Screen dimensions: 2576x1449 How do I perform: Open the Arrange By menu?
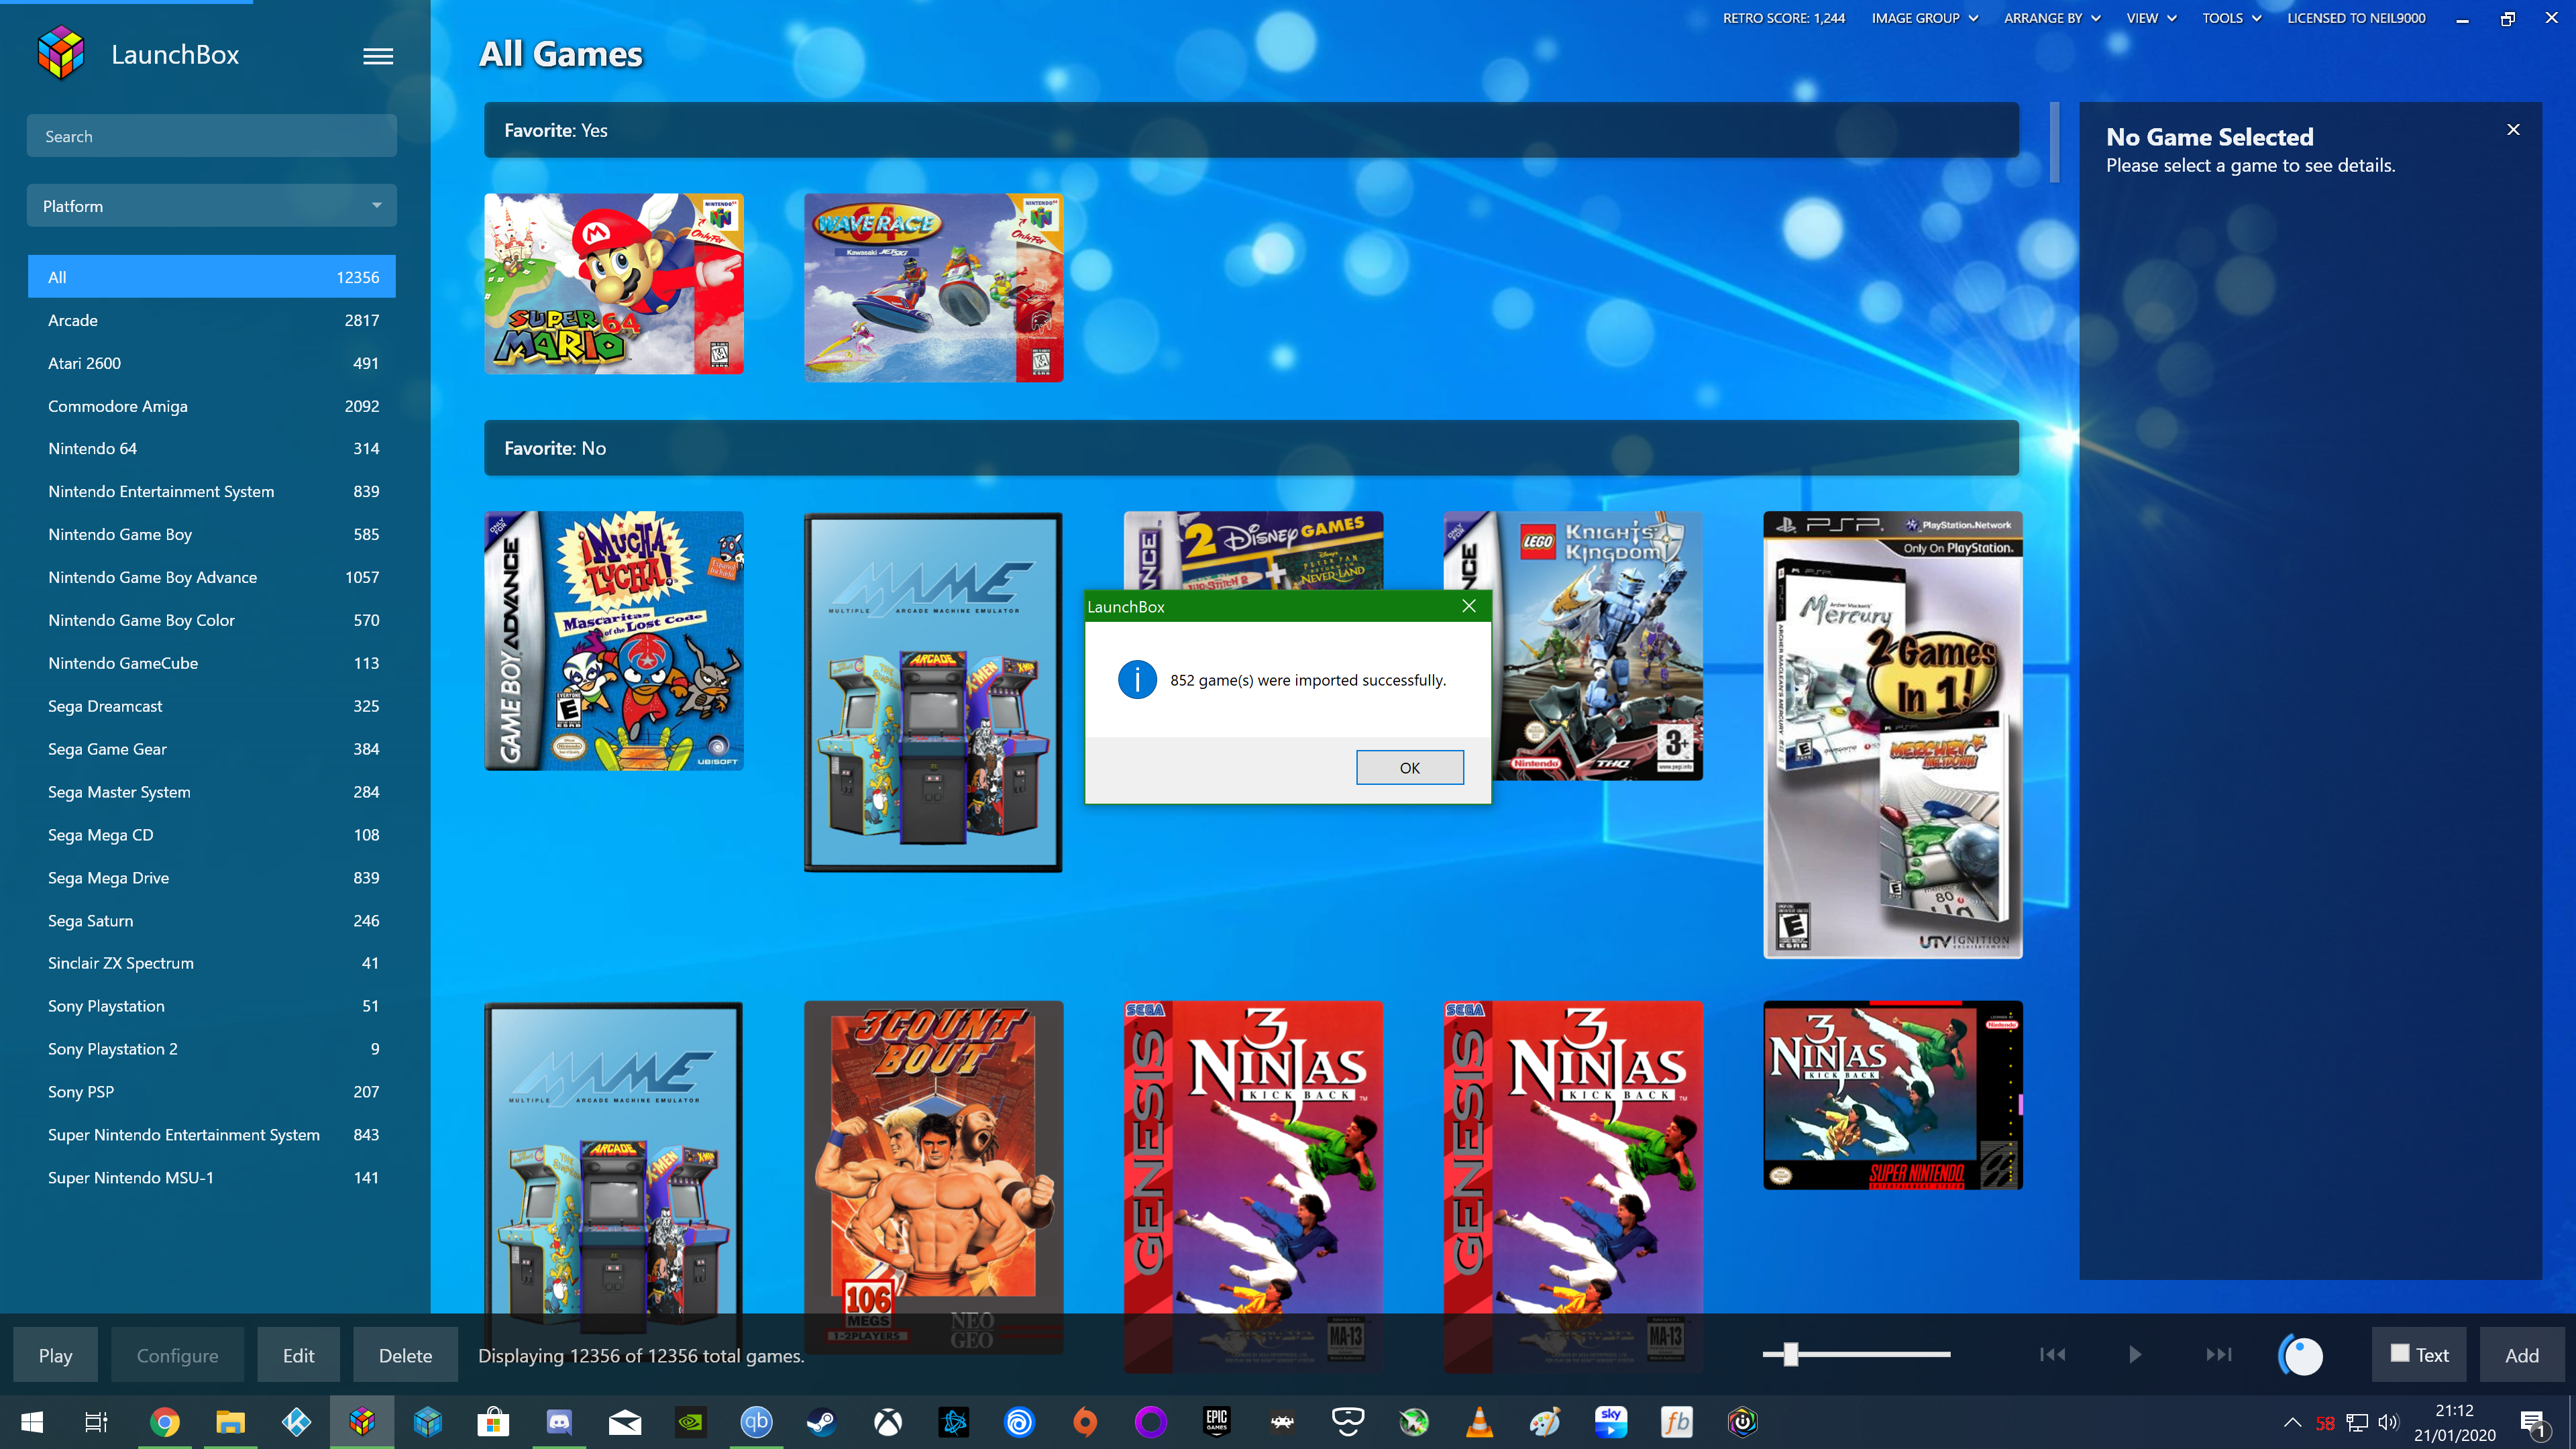coord(2051,18)
